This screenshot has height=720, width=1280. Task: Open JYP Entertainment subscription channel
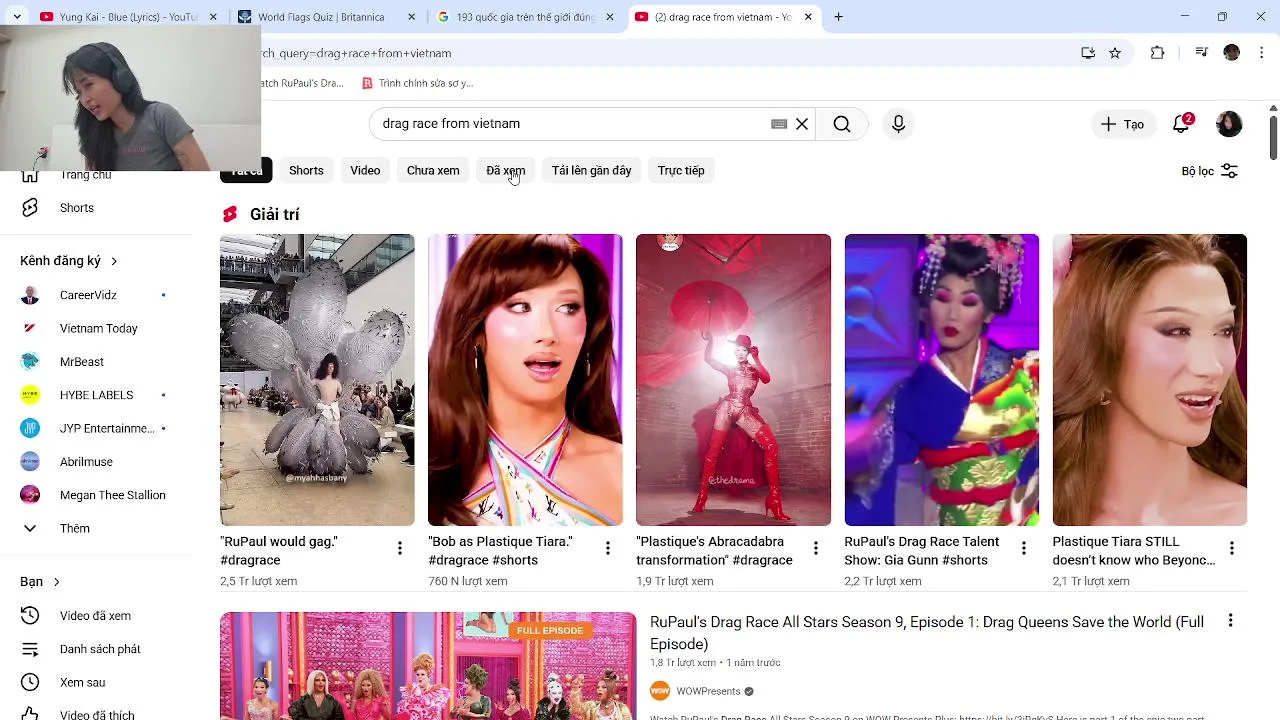(x=106, y=428)
